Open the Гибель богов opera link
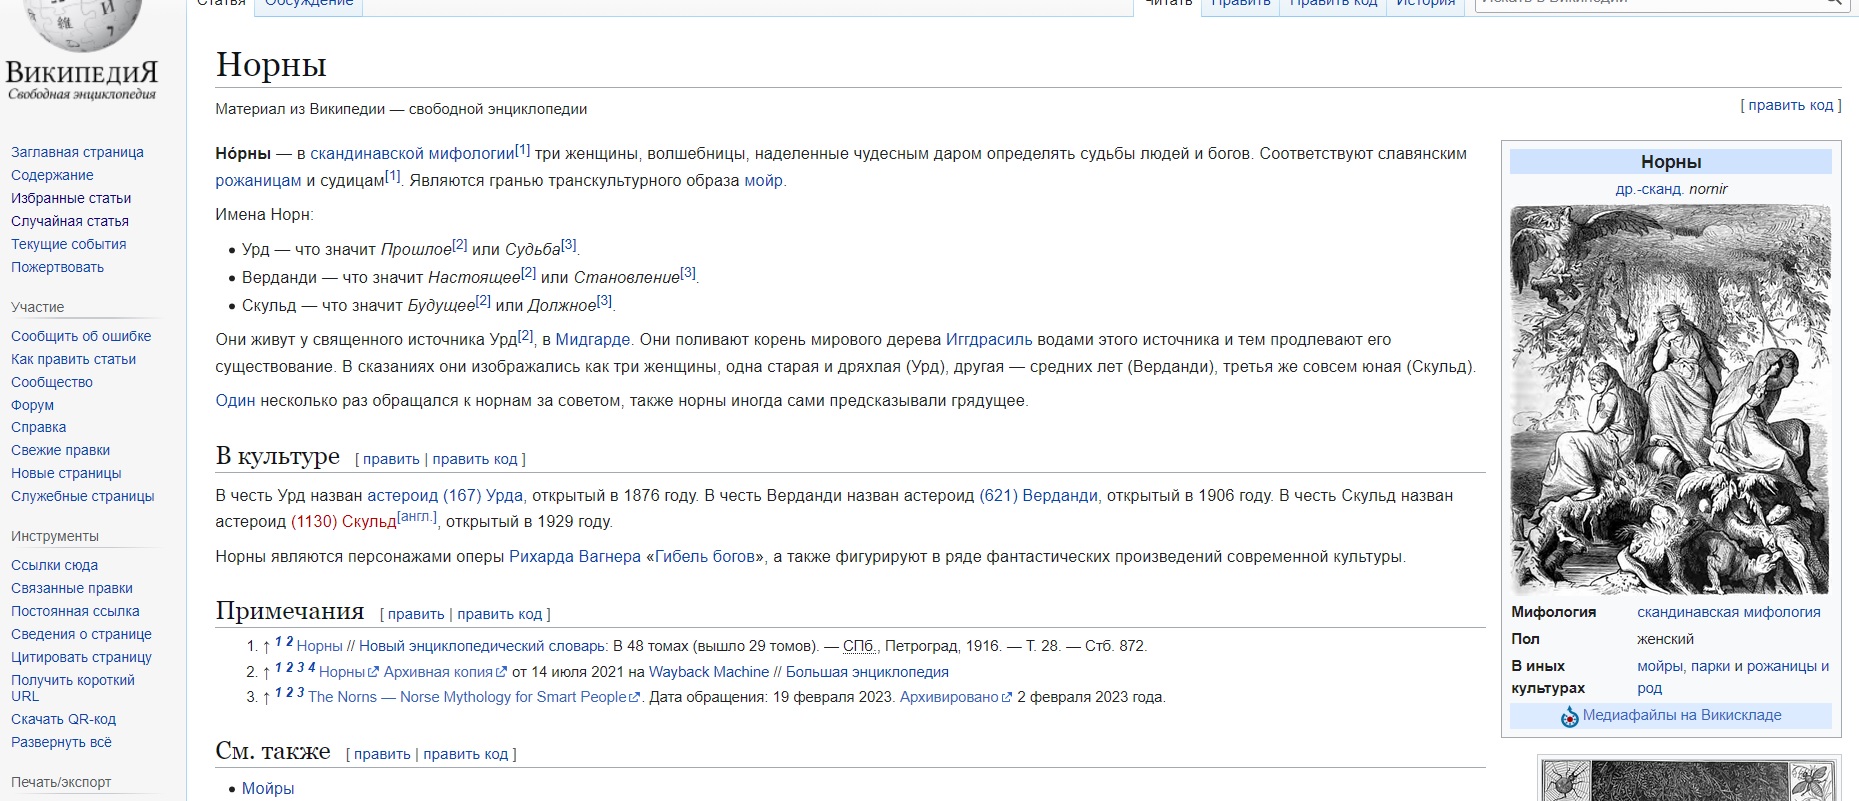The width and height of the screenshot is (1859, 801). tap(705, 557)
